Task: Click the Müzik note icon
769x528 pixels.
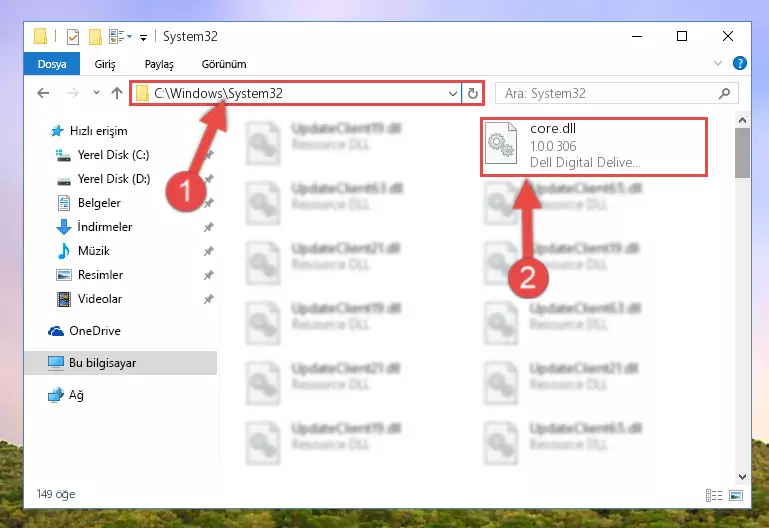Action: click(64, 251)
